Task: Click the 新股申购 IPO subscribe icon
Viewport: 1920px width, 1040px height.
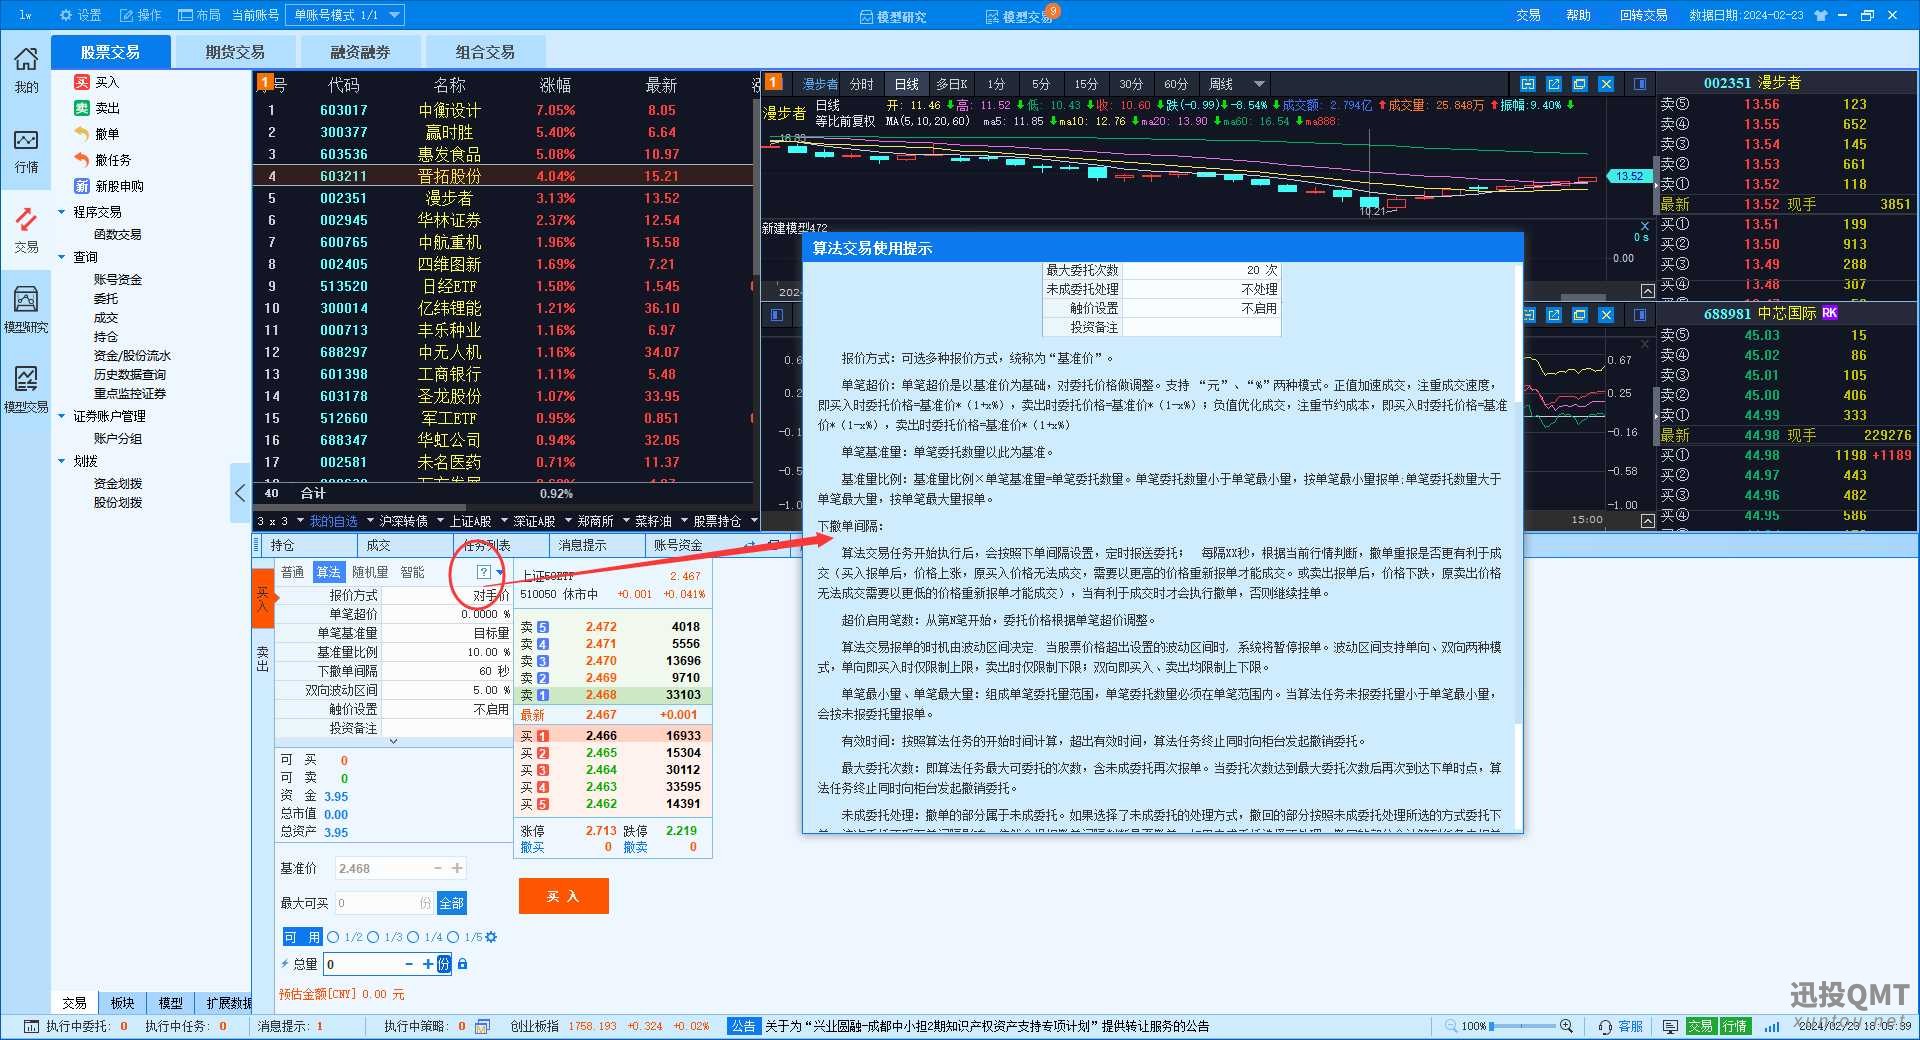Action: point(82,186)
